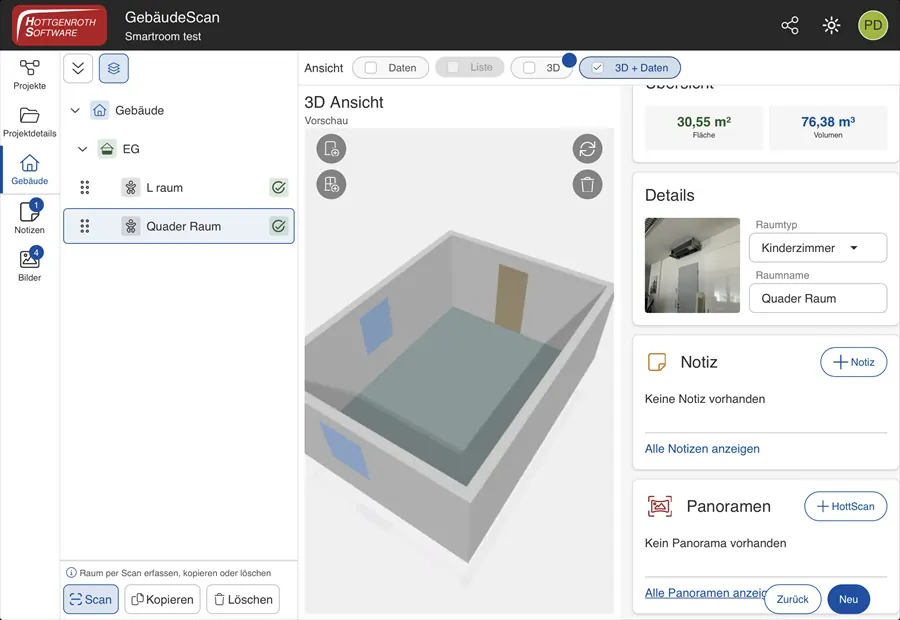900x620 pixels.
Task: Click the blue badge on 3D option
Action: click(569, 60)
